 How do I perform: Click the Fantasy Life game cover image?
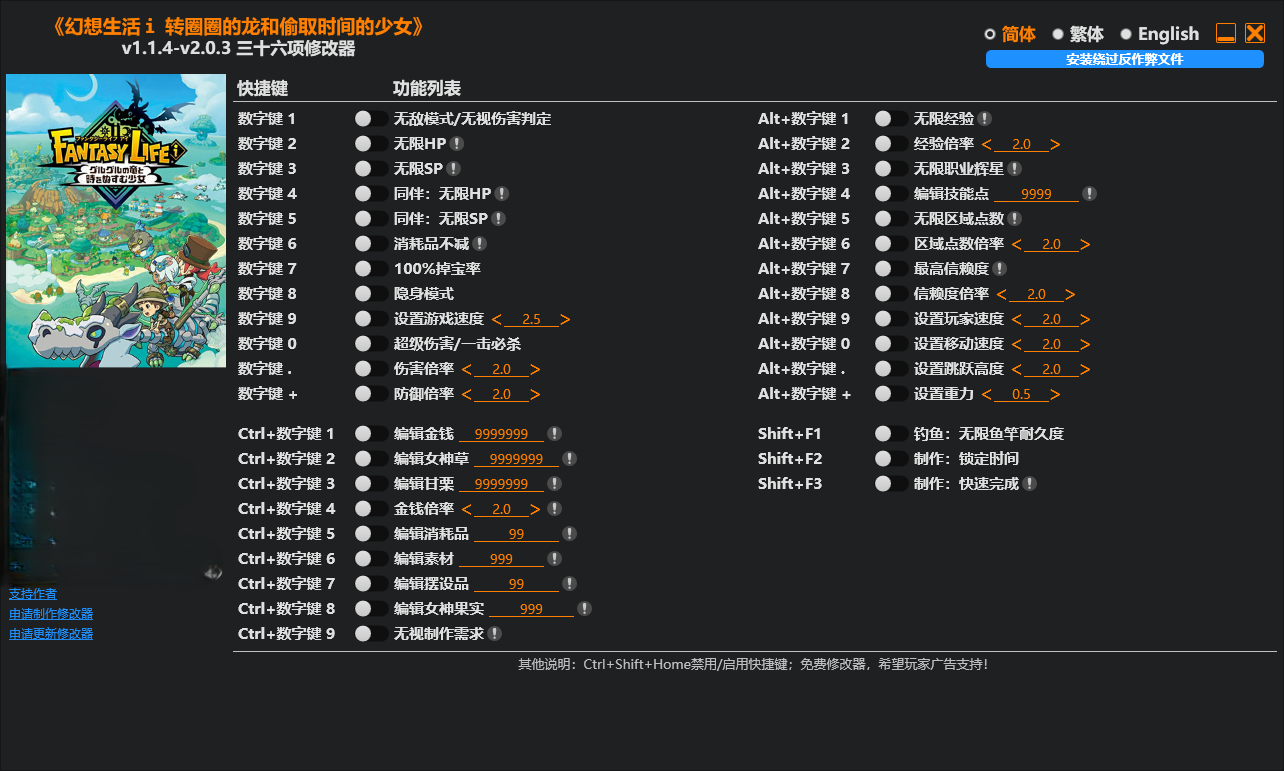[116, 220]
